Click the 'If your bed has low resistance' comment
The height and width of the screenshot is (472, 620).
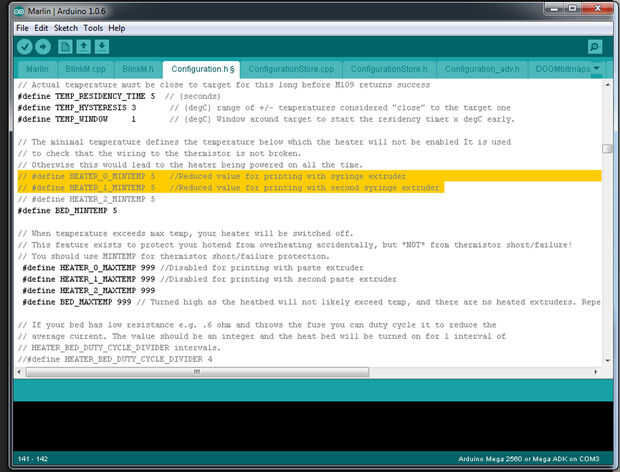point(257,325)
